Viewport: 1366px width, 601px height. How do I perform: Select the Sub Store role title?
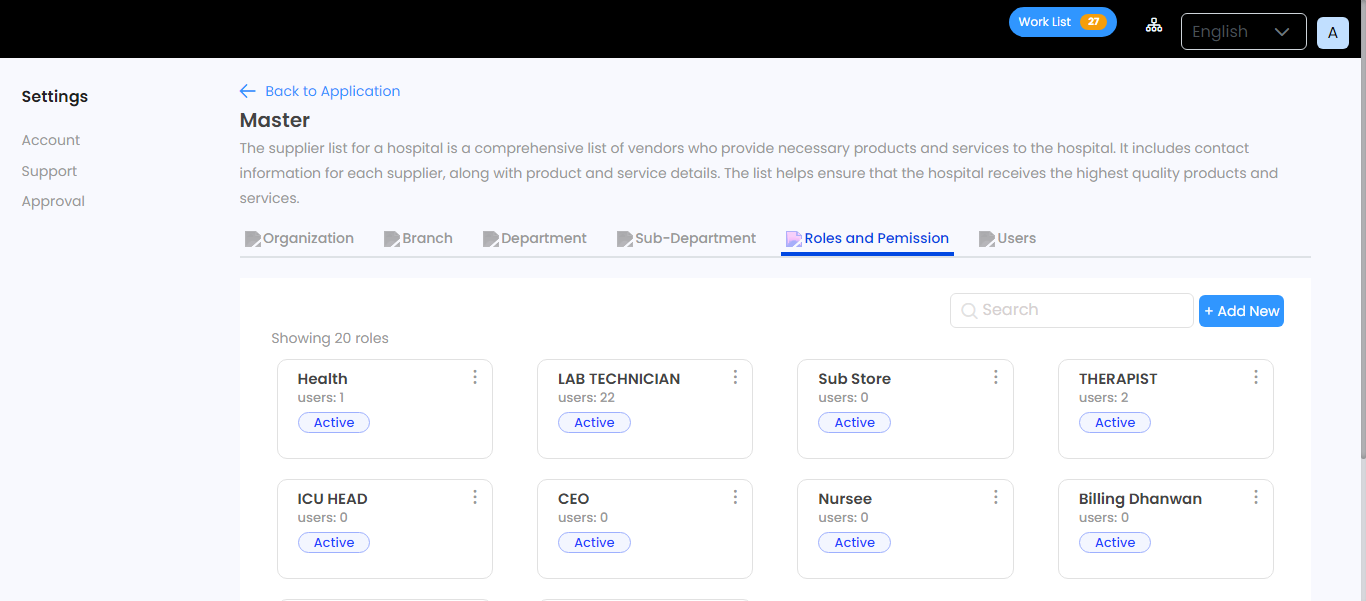(x=855, y=379)
